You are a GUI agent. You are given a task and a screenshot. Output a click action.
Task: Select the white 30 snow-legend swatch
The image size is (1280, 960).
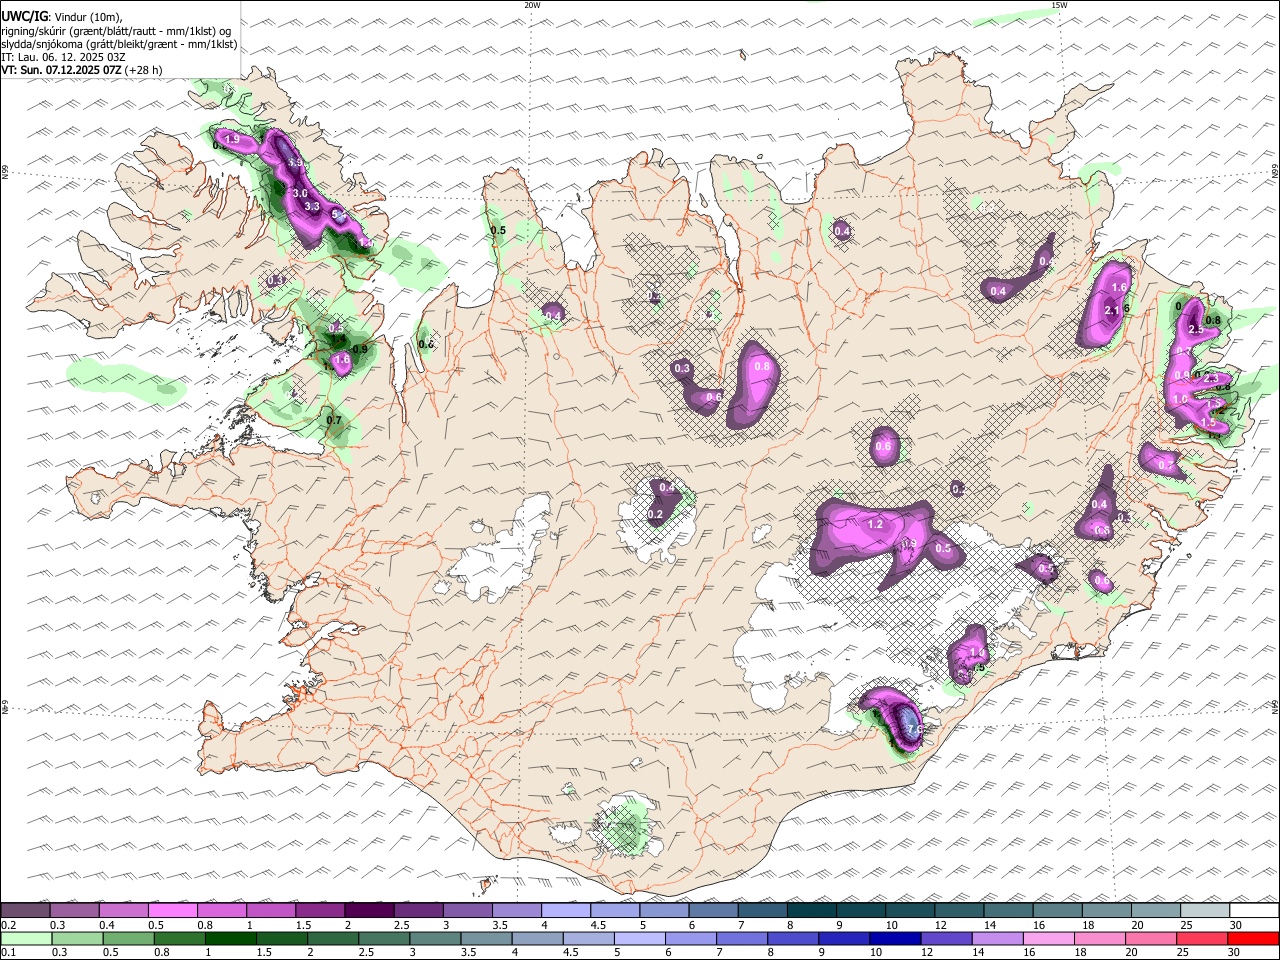point(1253,910)
